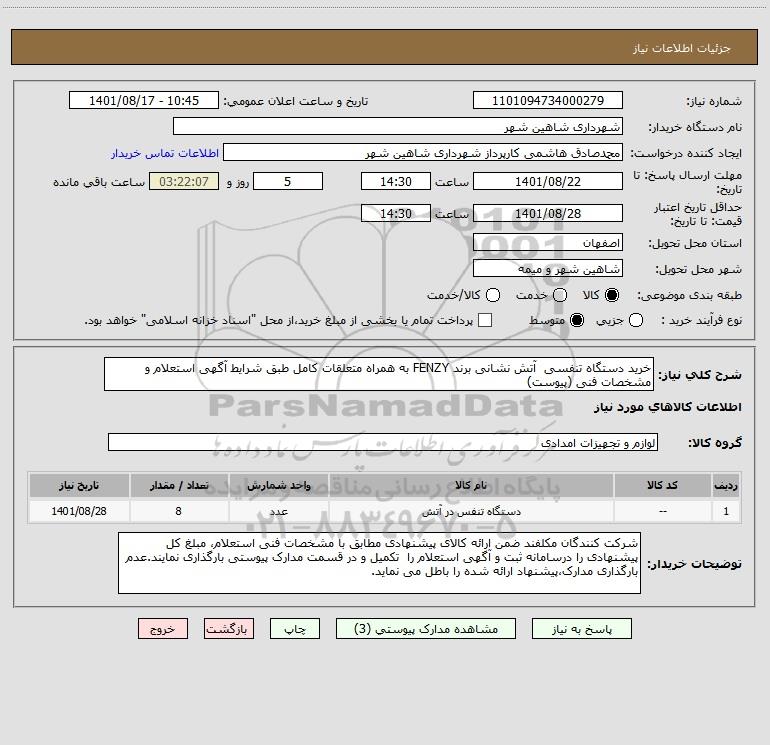Click the چاپ print button
The height and width of the screenshot is (745, 770).
[x=295, y=629]
